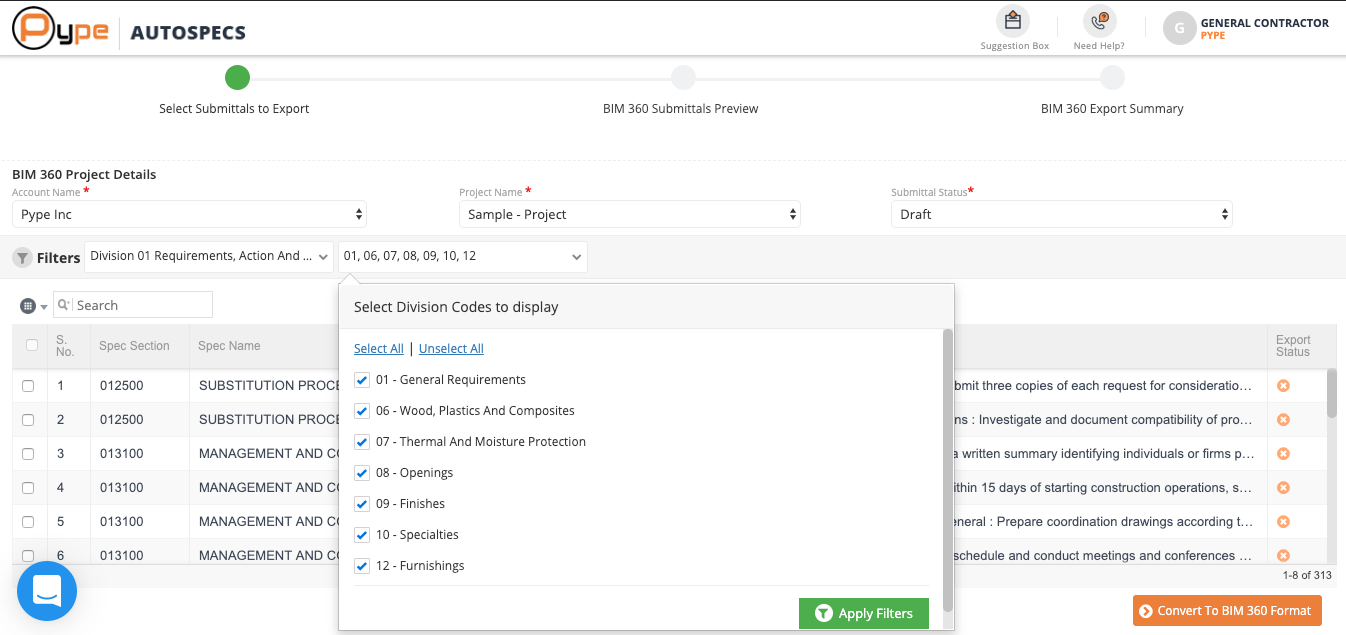This screenshot has width=1346, height=635.
Task: Expand the Account Name dropdown
Action: point(189,214)
